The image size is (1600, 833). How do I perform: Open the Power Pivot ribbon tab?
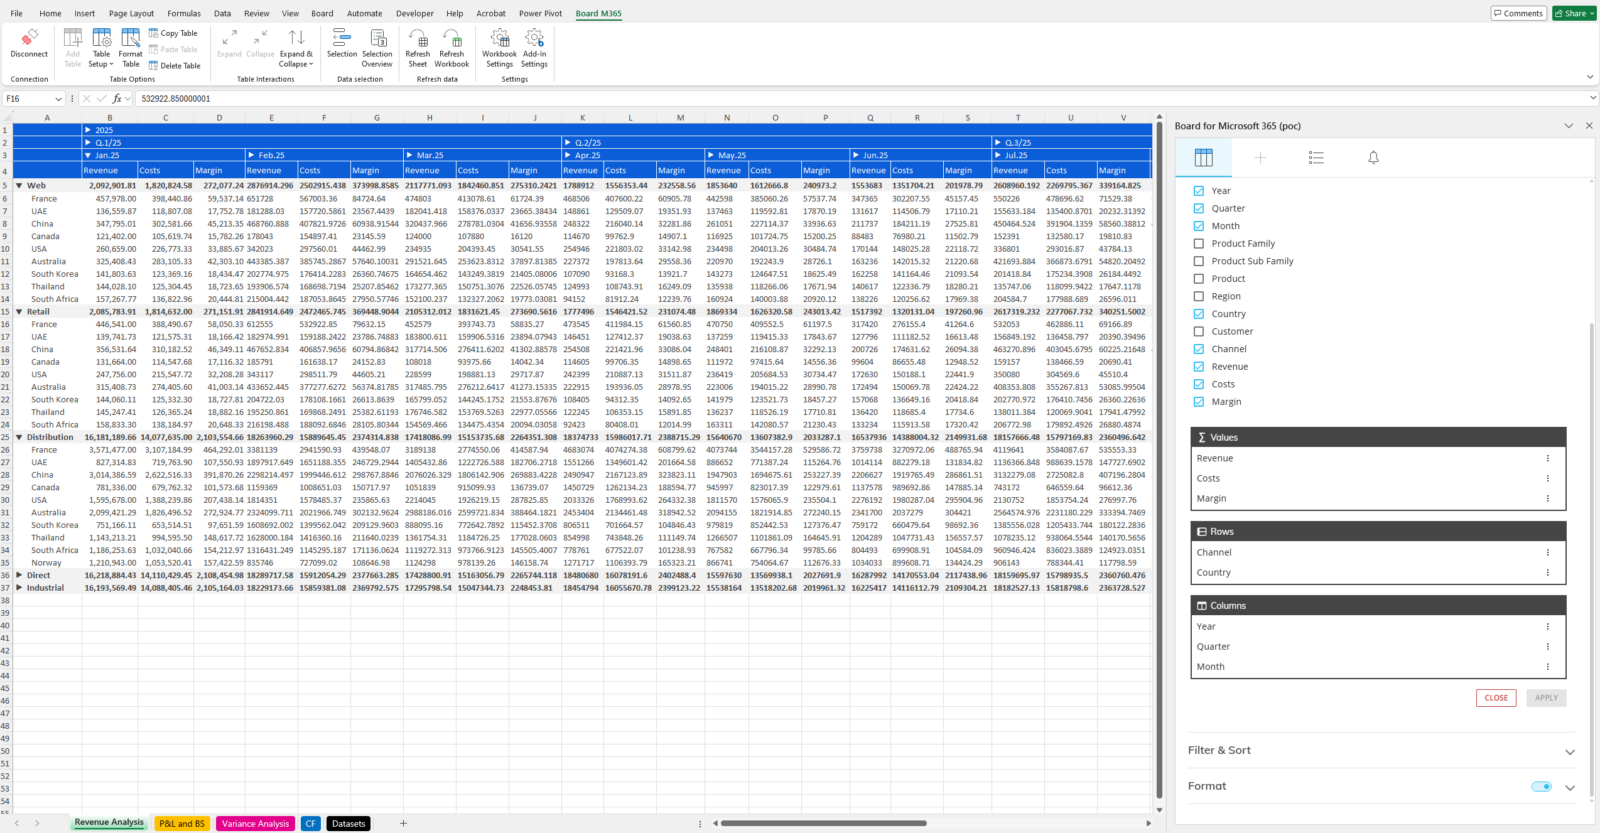click(540, 13)
